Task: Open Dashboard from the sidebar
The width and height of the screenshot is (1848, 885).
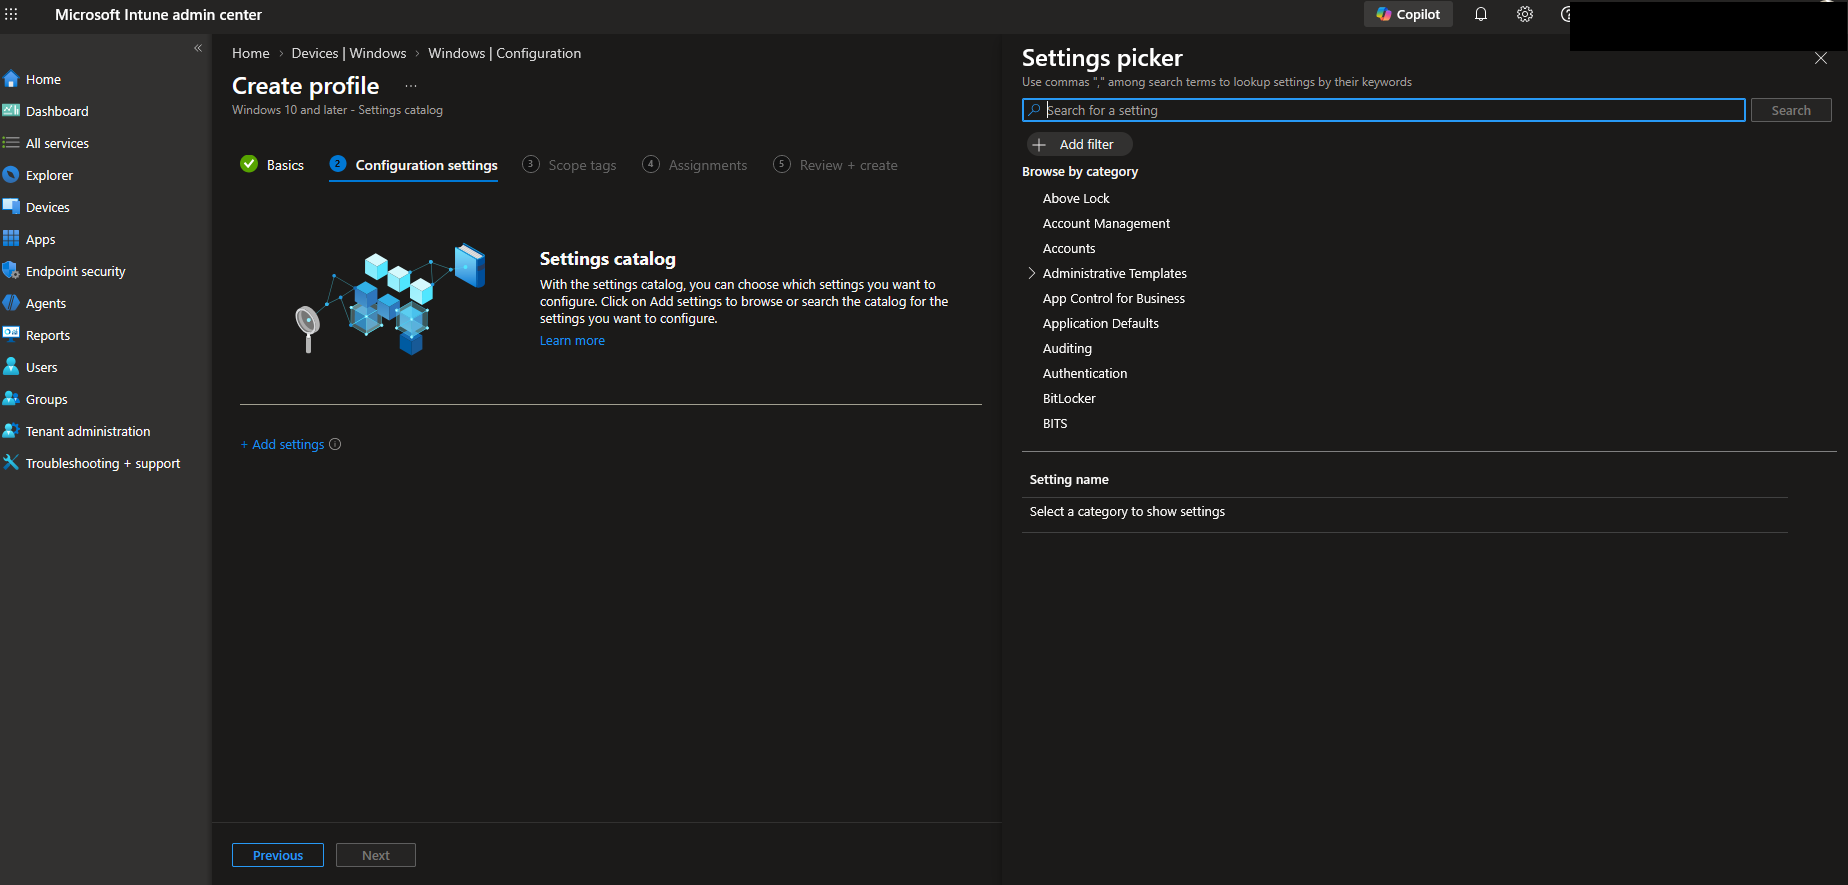Action: tap(57, 111)
